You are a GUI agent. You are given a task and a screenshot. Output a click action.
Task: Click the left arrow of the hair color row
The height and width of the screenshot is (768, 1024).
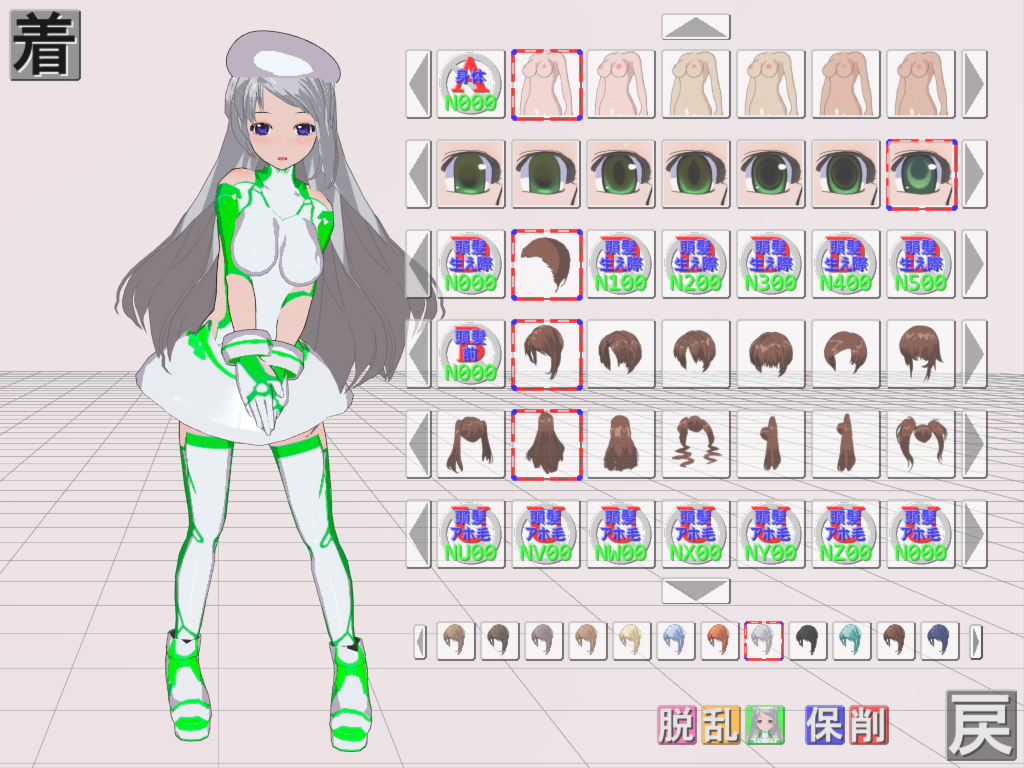421,641
